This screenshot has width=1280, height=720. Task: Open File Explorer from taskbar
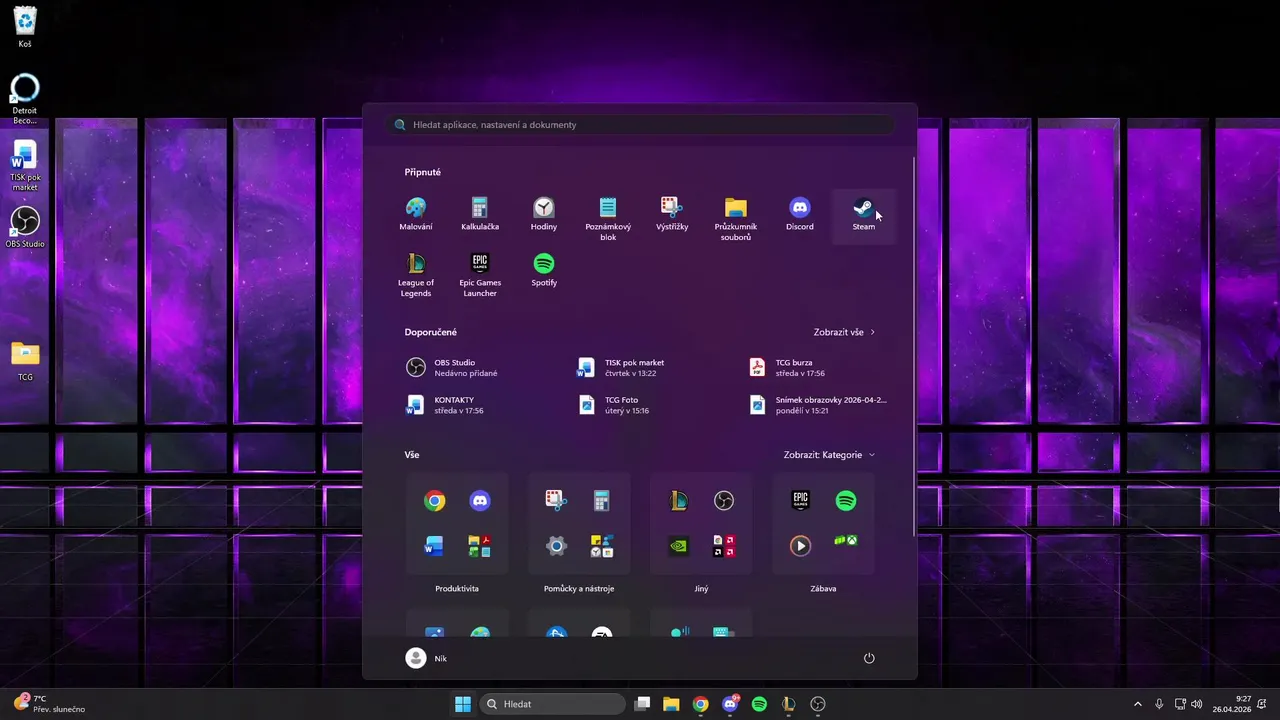click(672, 704)
